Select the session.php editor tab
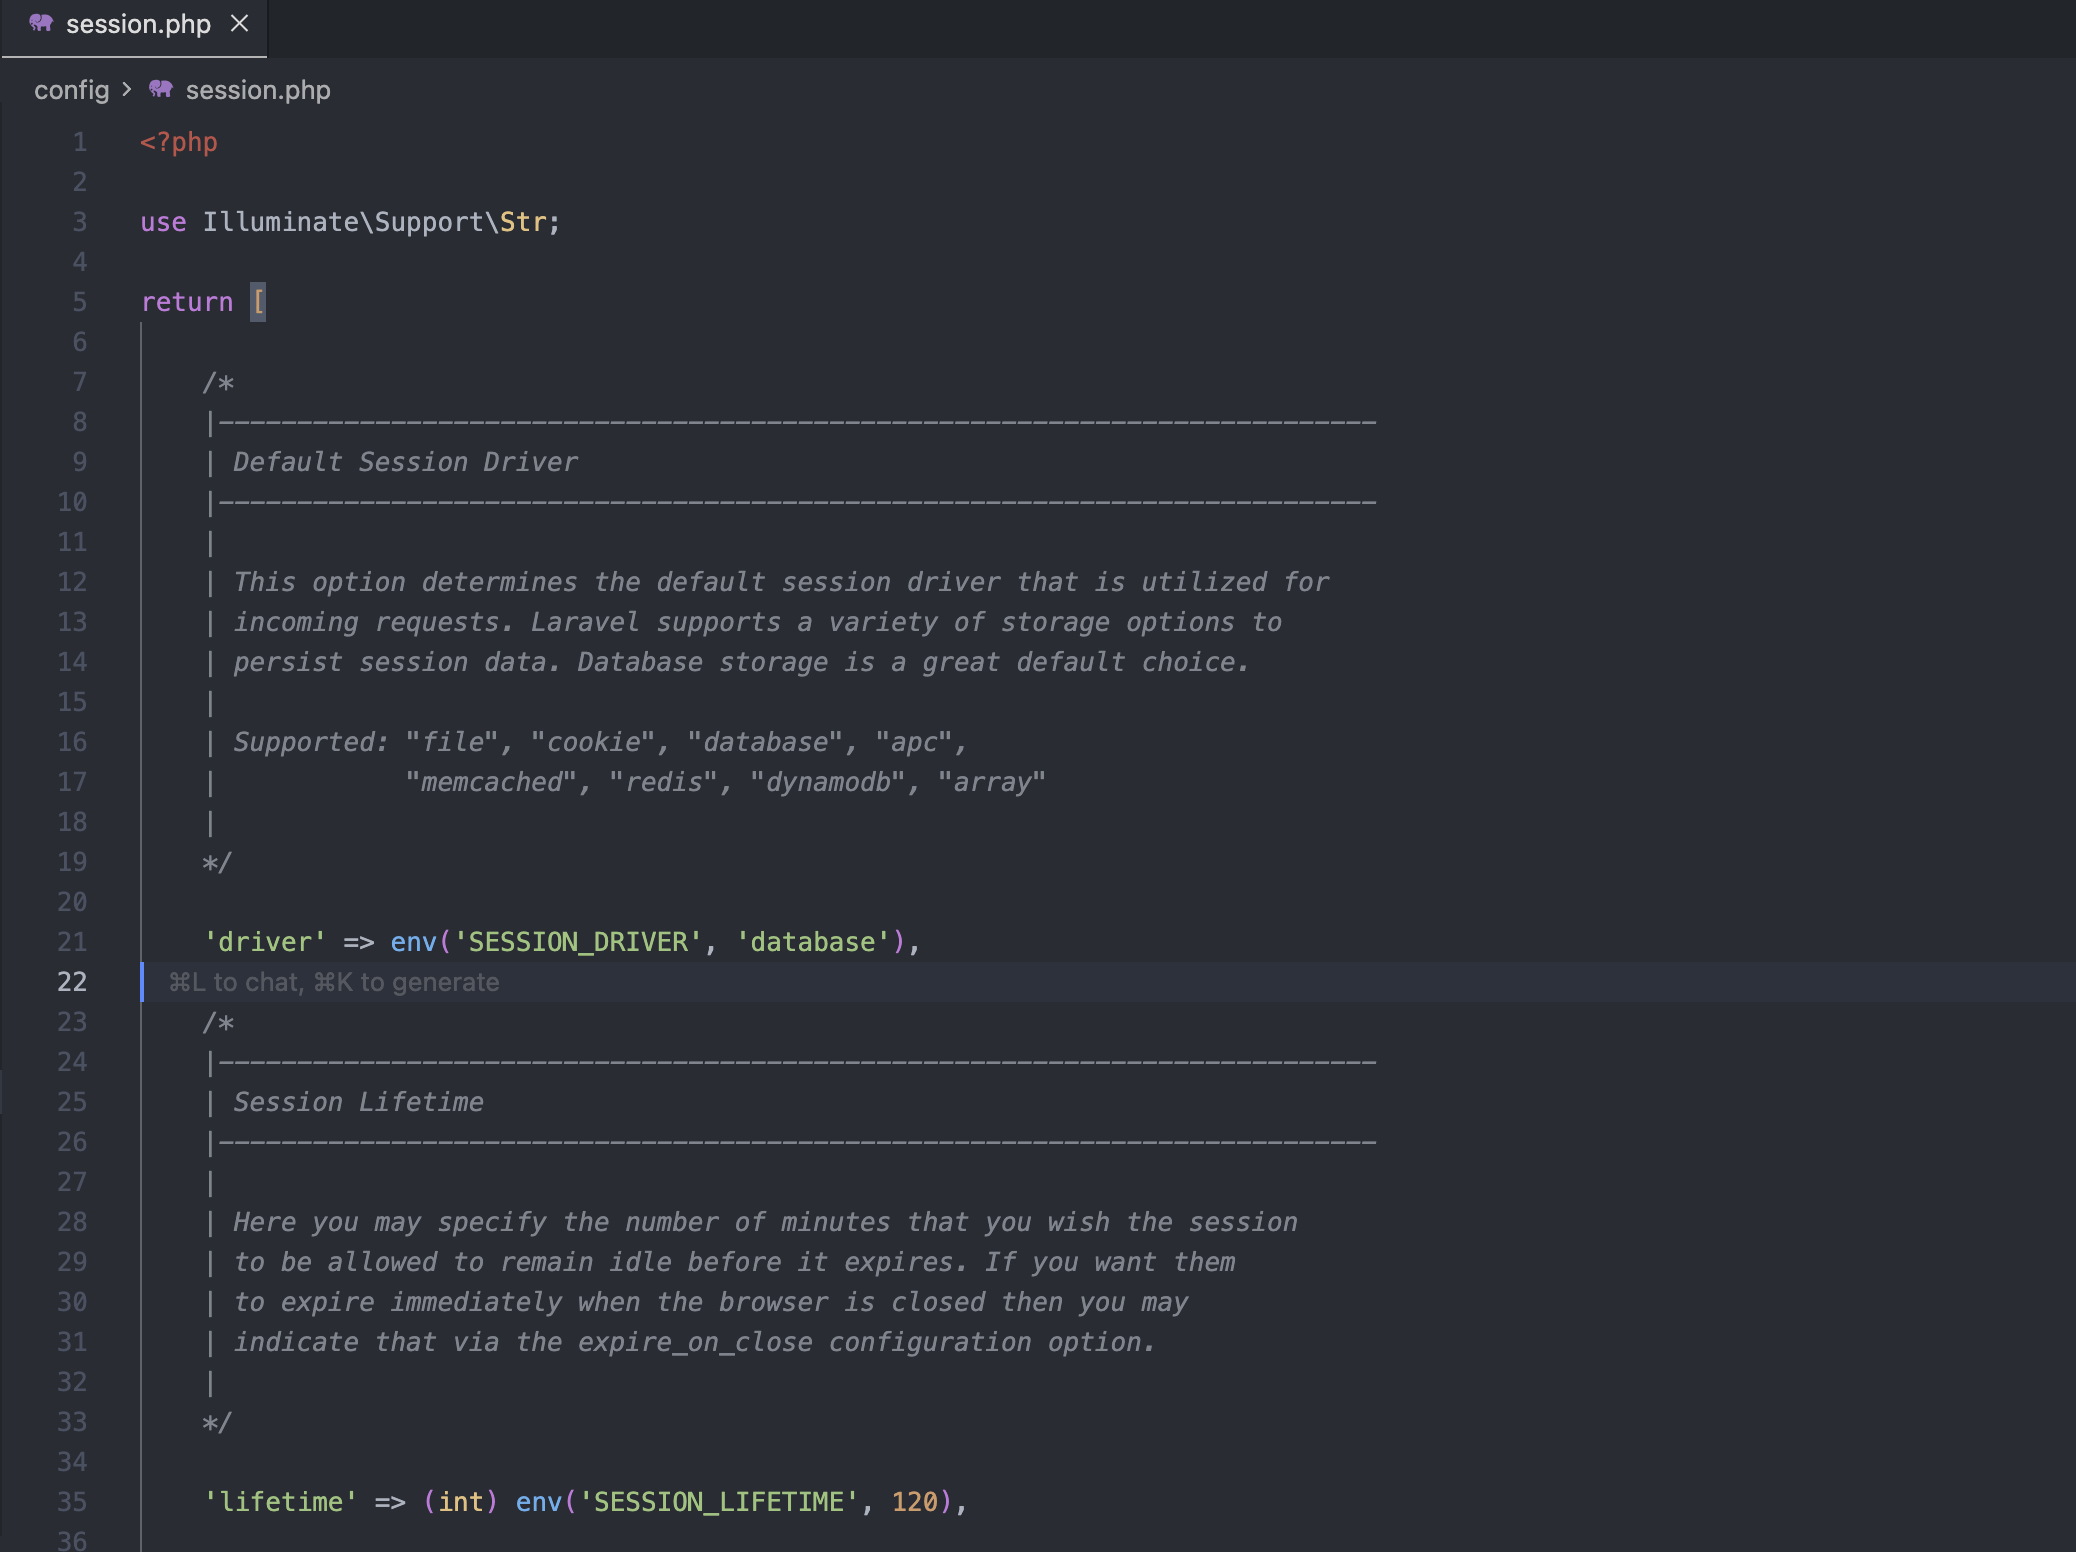Screen dimensions: 2076x1552 click(138, 24)
